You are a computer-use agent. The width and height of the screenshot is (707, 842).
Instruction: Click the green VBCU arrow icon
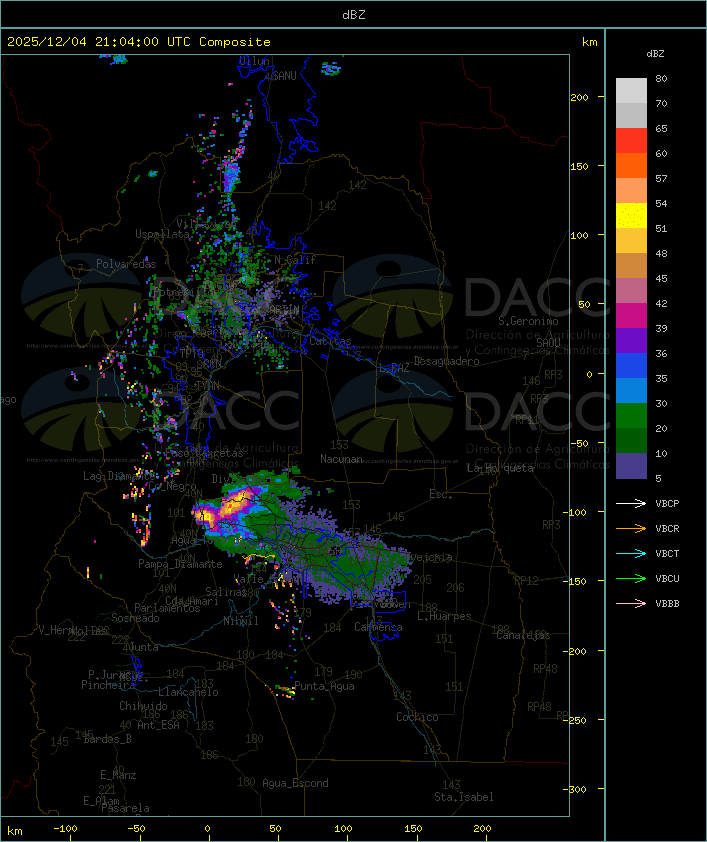631,578
